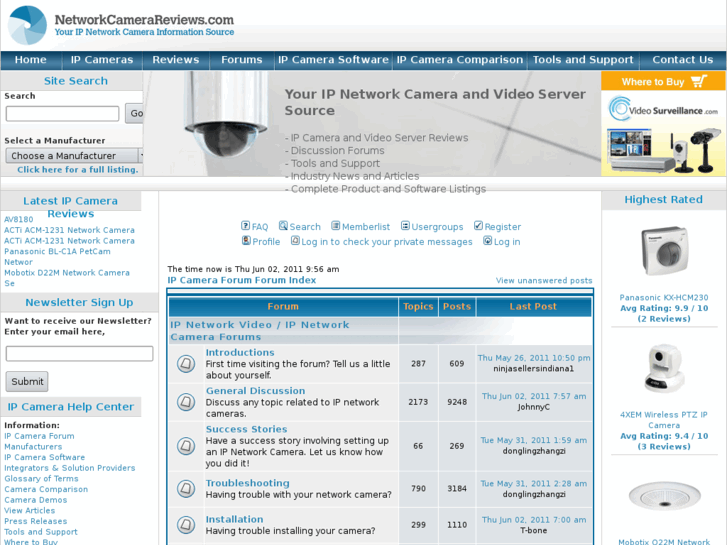Click Glossary of Terms help link
Screen dimensions: 727x545
[41, 479]
